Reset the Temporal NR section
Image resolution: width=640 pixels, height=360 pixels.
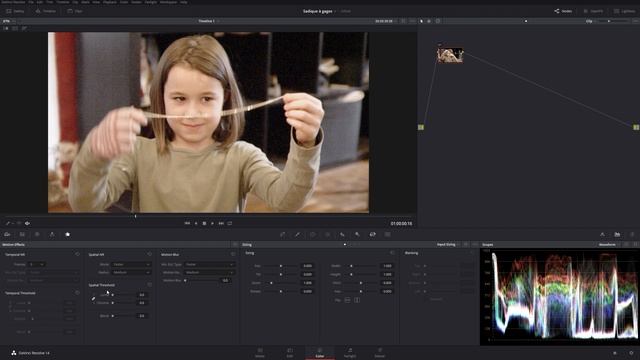77,254
